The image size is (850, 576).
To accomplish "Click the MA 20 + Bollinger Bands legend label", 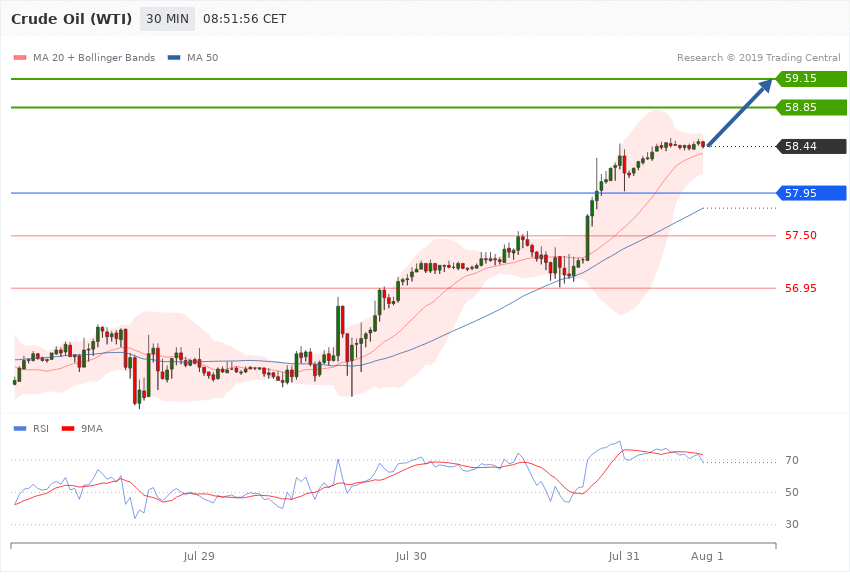I will pos(94,57).
